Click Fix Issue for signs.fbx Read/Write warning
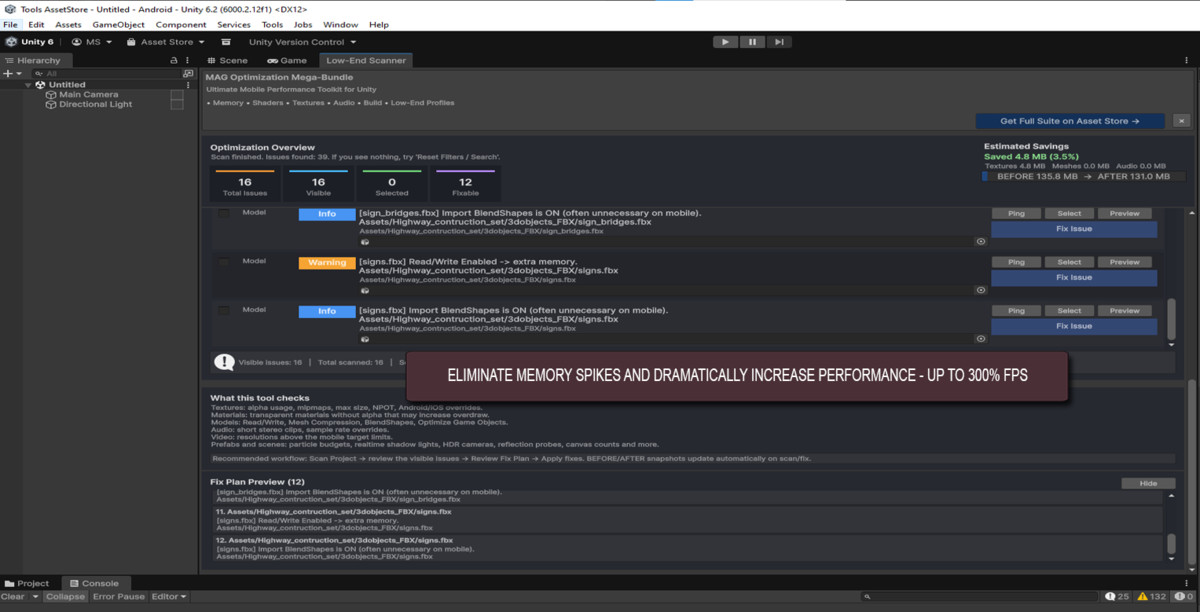The height and width of the screenshot is (612, 1200). (x=1074, y=278)
